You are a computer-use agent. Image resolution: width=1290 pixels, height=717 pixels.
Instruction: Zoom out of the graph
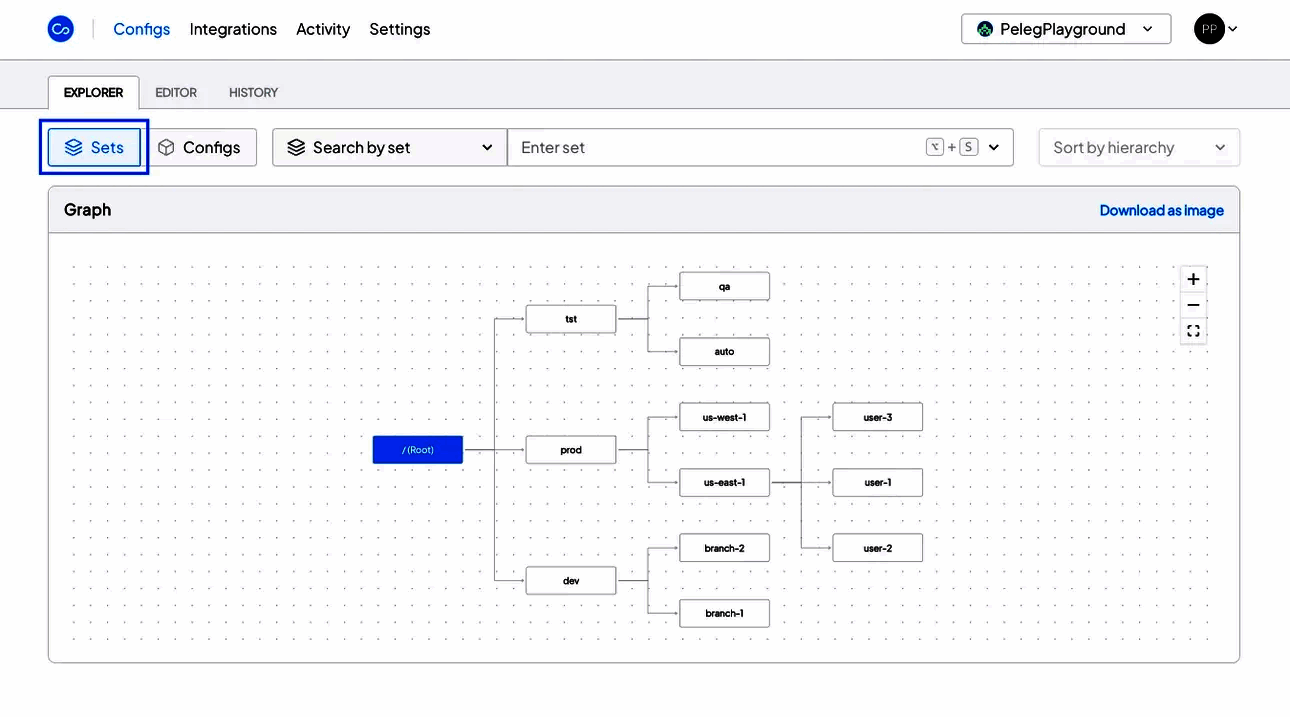[1193, 305]
